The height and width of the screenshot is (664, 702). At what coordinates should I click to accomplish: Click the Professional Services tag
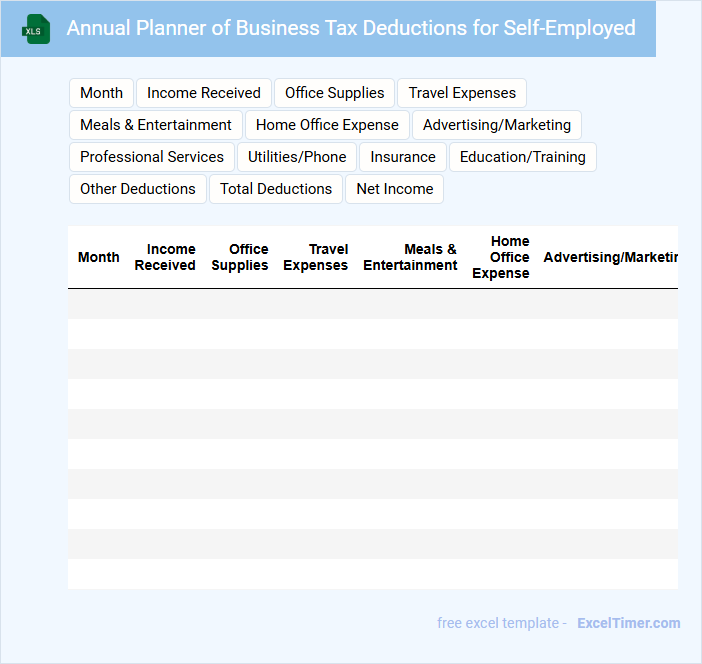(152, 157)
